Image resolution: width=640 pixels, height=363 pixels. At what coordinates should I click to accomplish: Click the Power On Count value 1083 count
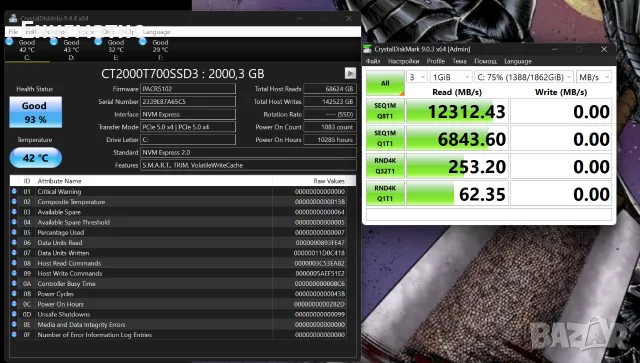pyautogui.click(x=330, y=127)
